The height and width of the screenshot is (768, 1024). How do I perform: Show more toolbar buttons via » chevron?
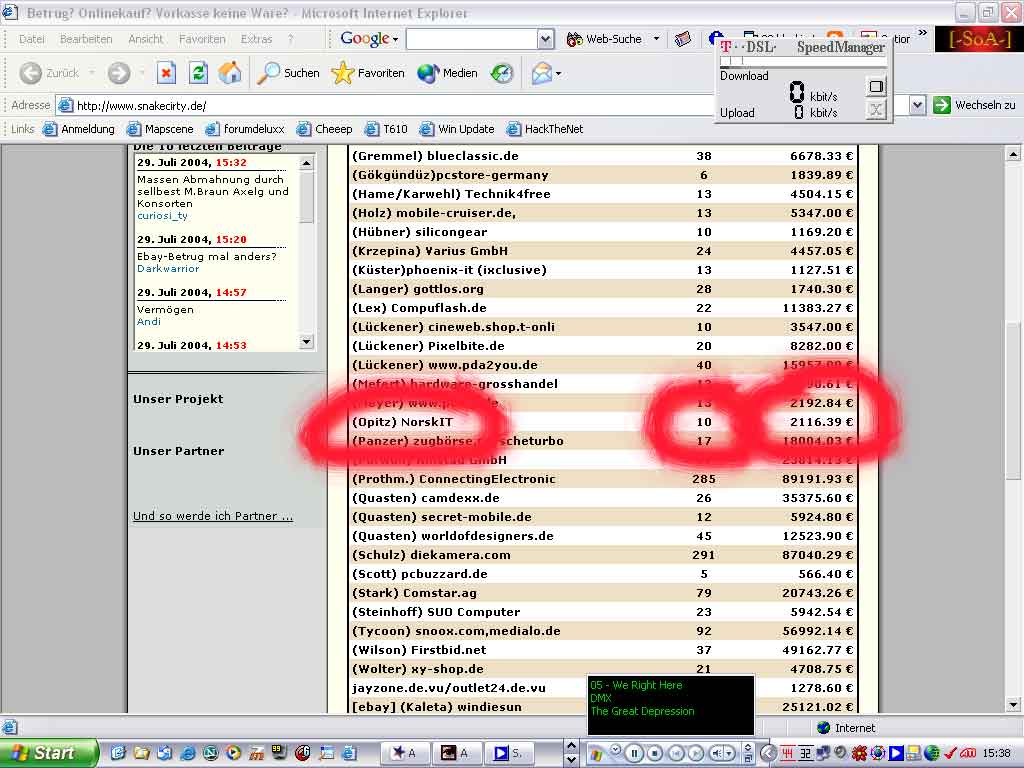coord(922,33)
